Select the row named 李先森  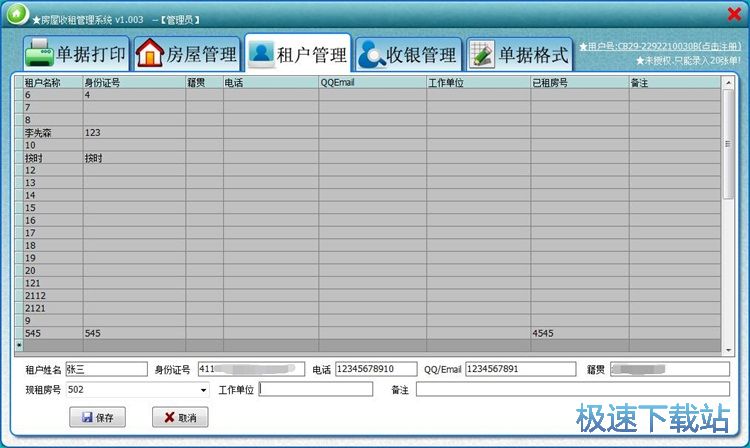(x=367, y=132)
